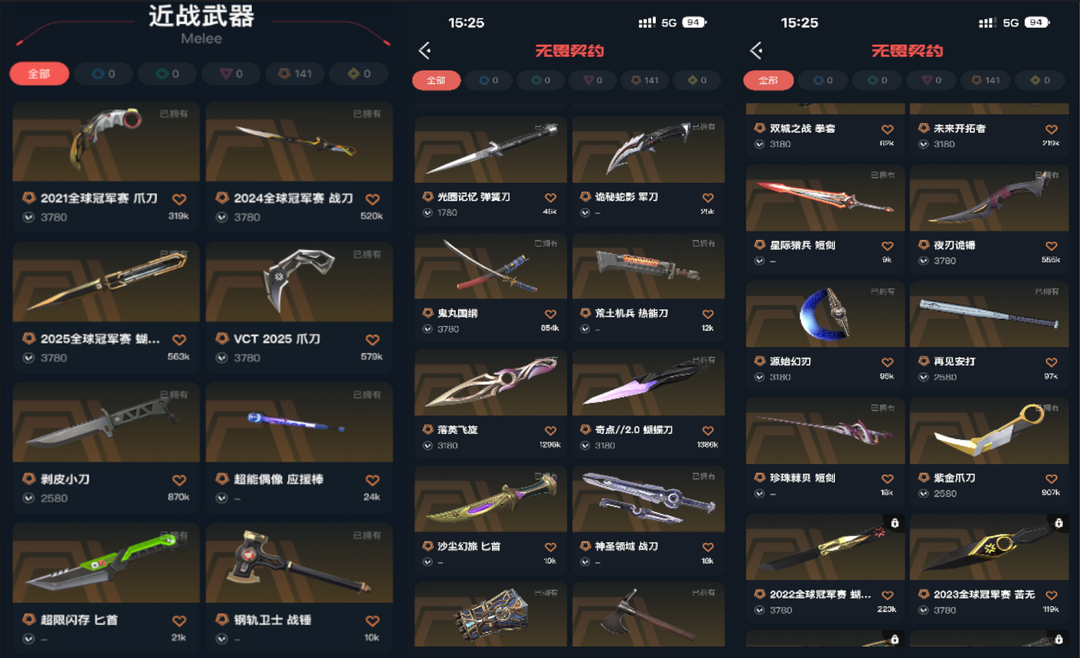Choose pink triangle tier filter in right panel
The image size is (1080, 658).
931,81
